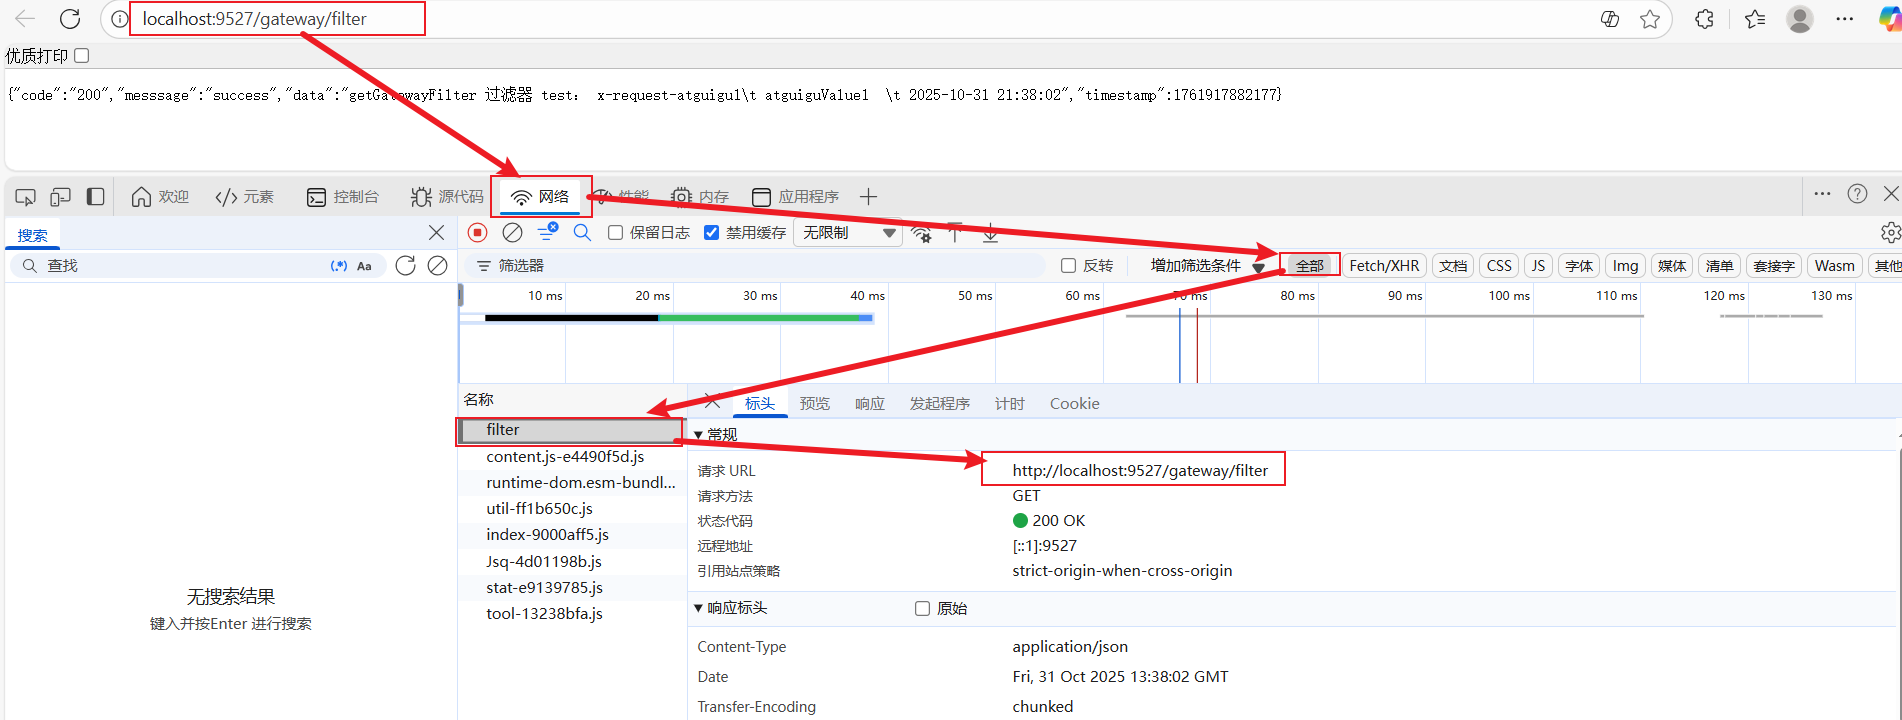Open the 增加筛选条件 more filters dropdown
1902x720 pixels.
pos(1207,265)
